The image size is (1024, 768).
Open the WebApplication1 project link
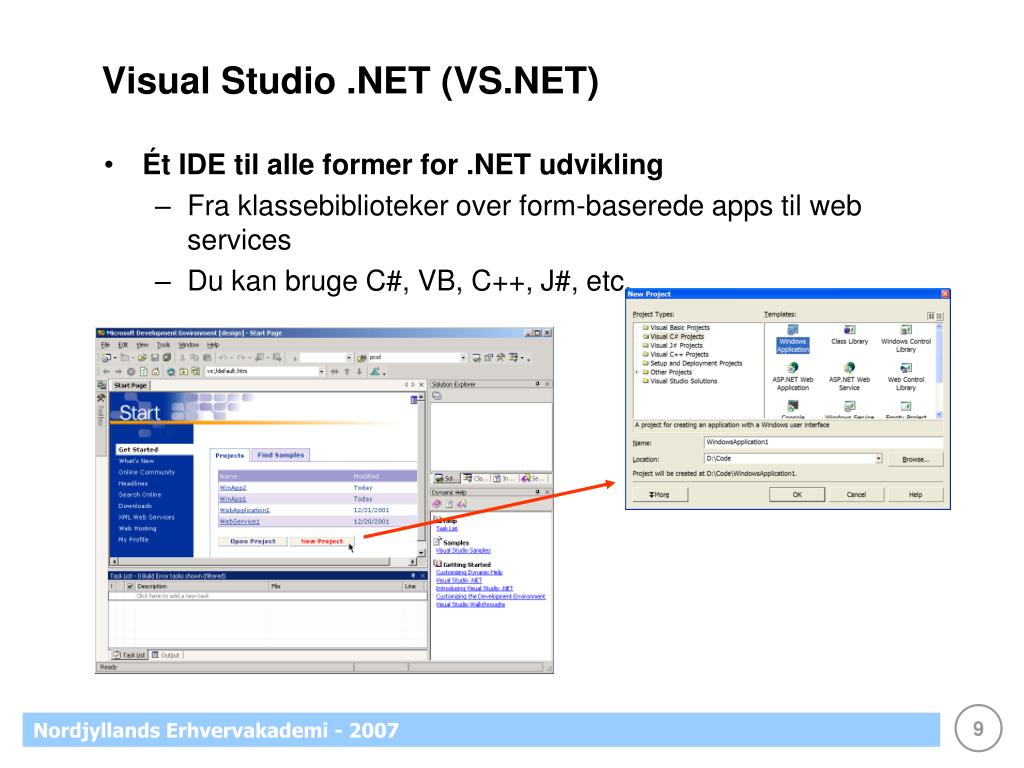[x=244, y=510]
